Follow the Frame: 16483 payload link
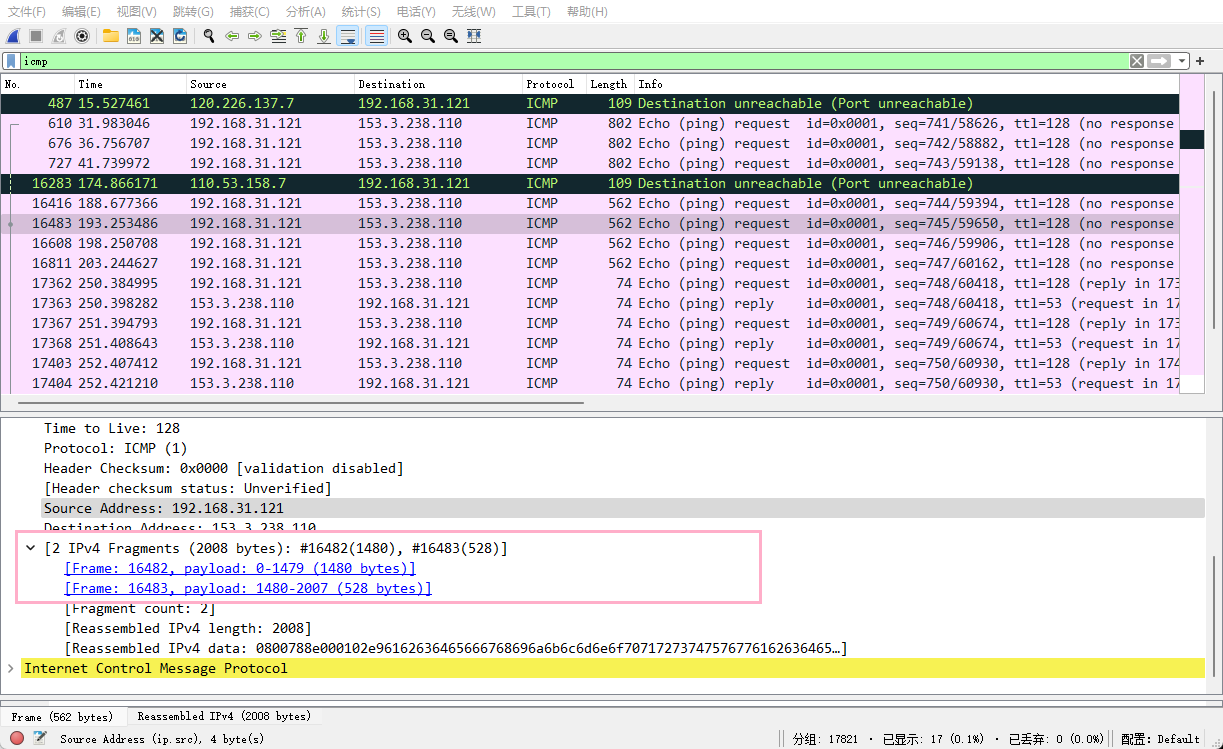The height and width of the screenshot is (749, 1223). [248, 588]
